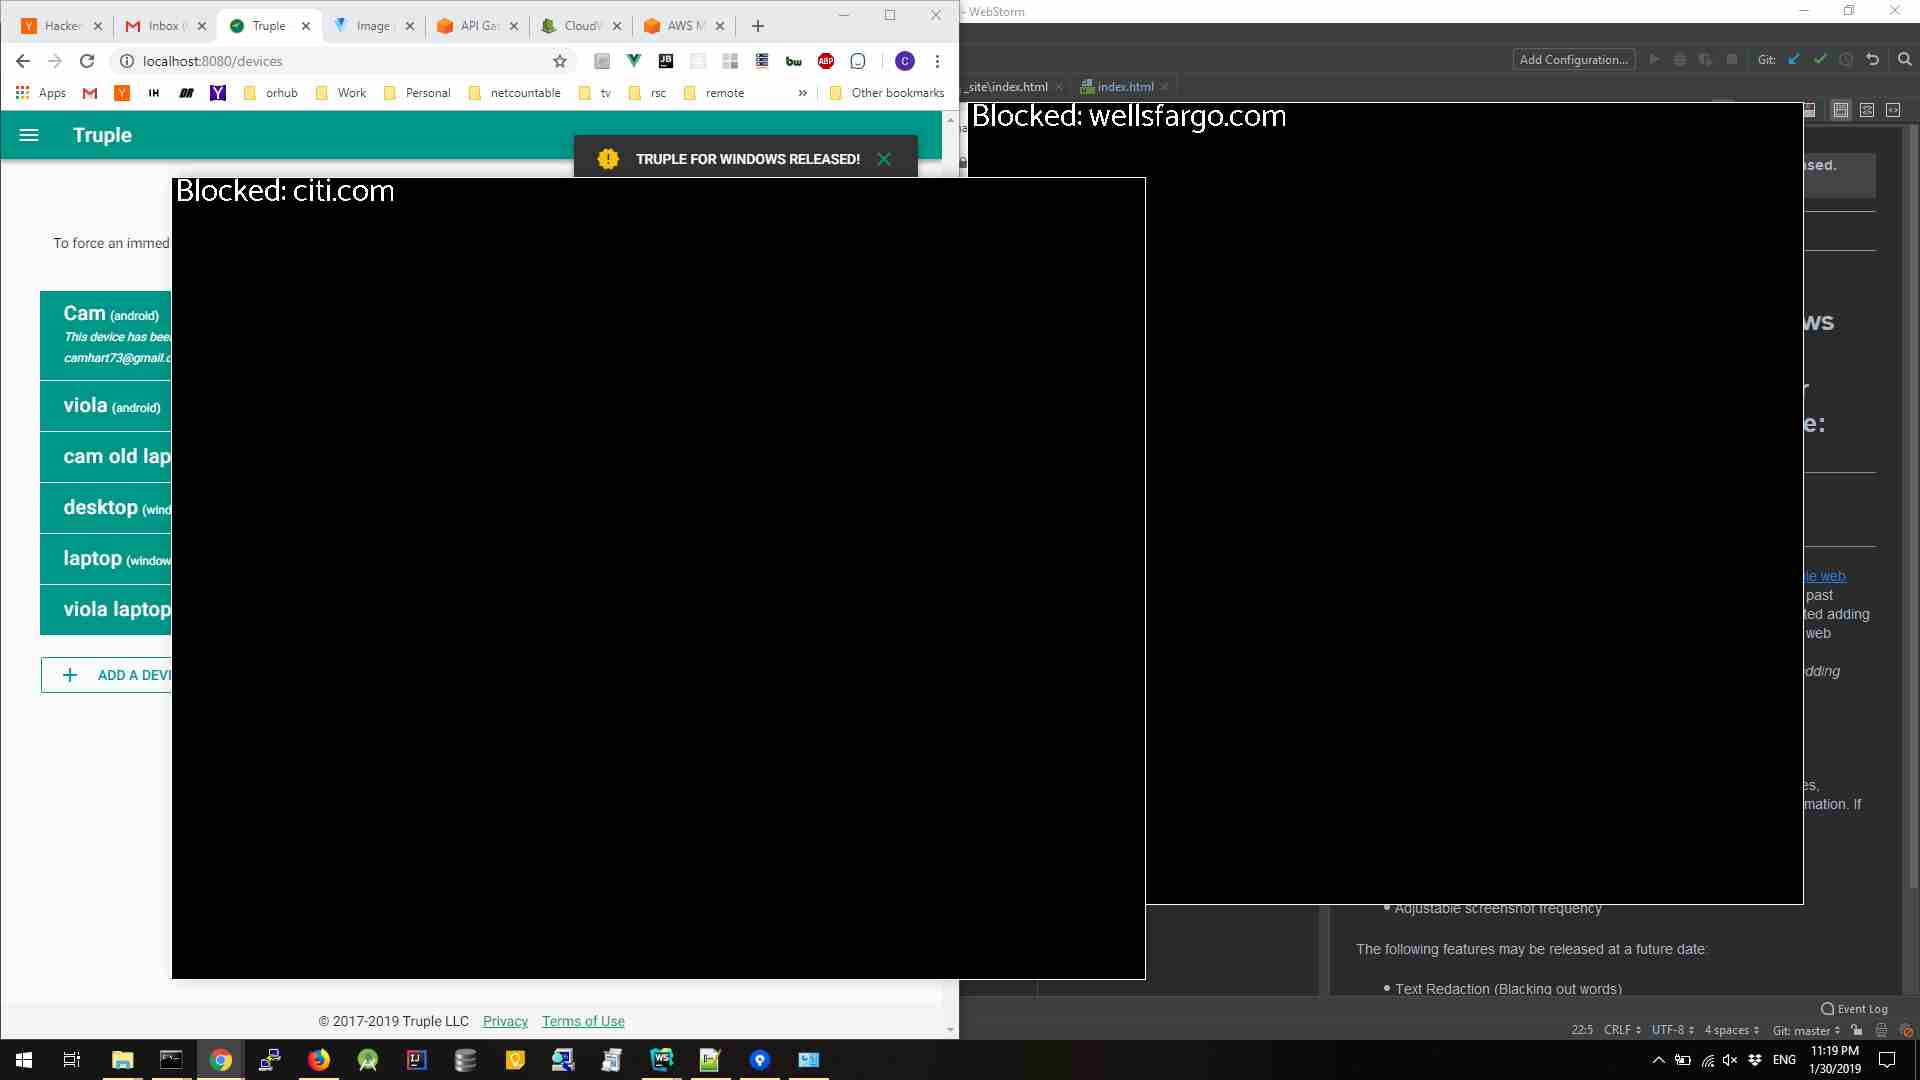
Task: Click the Add a Device button
Action: [106, 675]
